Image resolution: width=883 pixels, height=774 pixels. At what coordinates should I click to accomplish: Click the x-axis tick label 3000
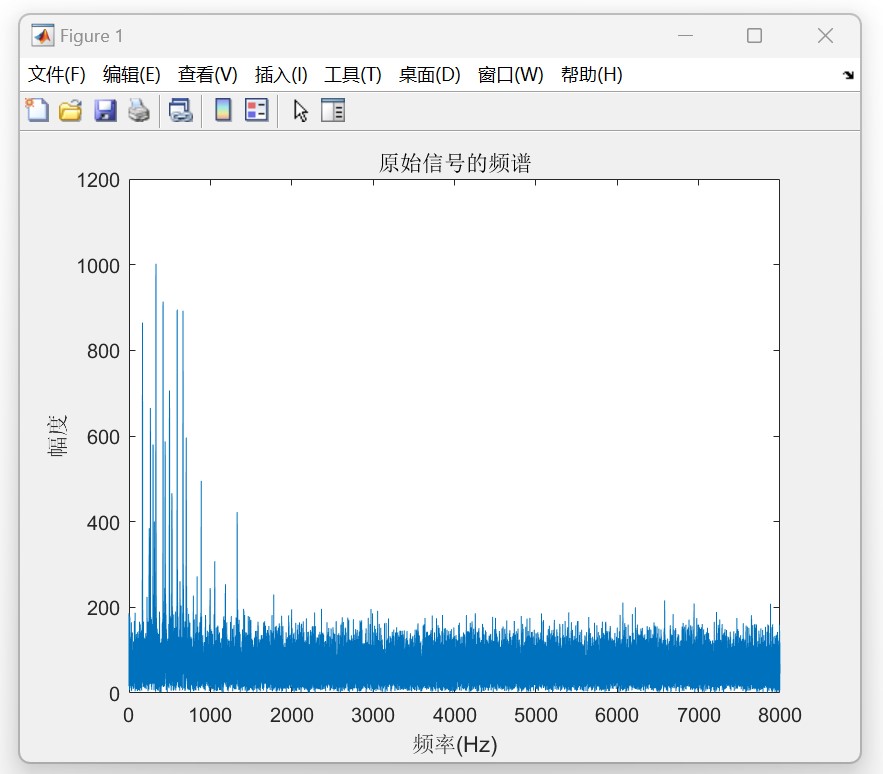[x=373, y=715]
